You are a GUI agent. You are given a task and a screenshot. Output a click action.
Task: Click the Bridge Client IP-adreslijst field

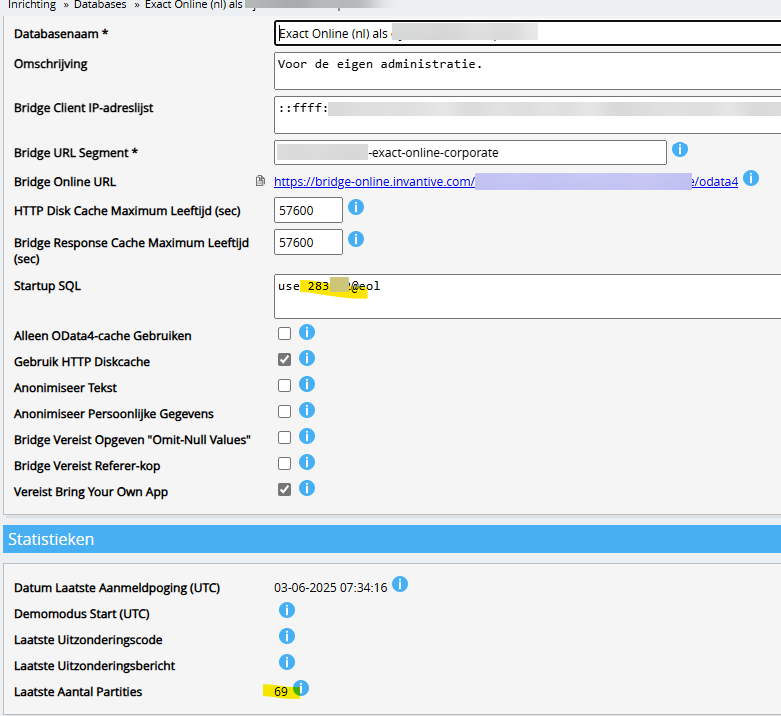click(527, 115)
